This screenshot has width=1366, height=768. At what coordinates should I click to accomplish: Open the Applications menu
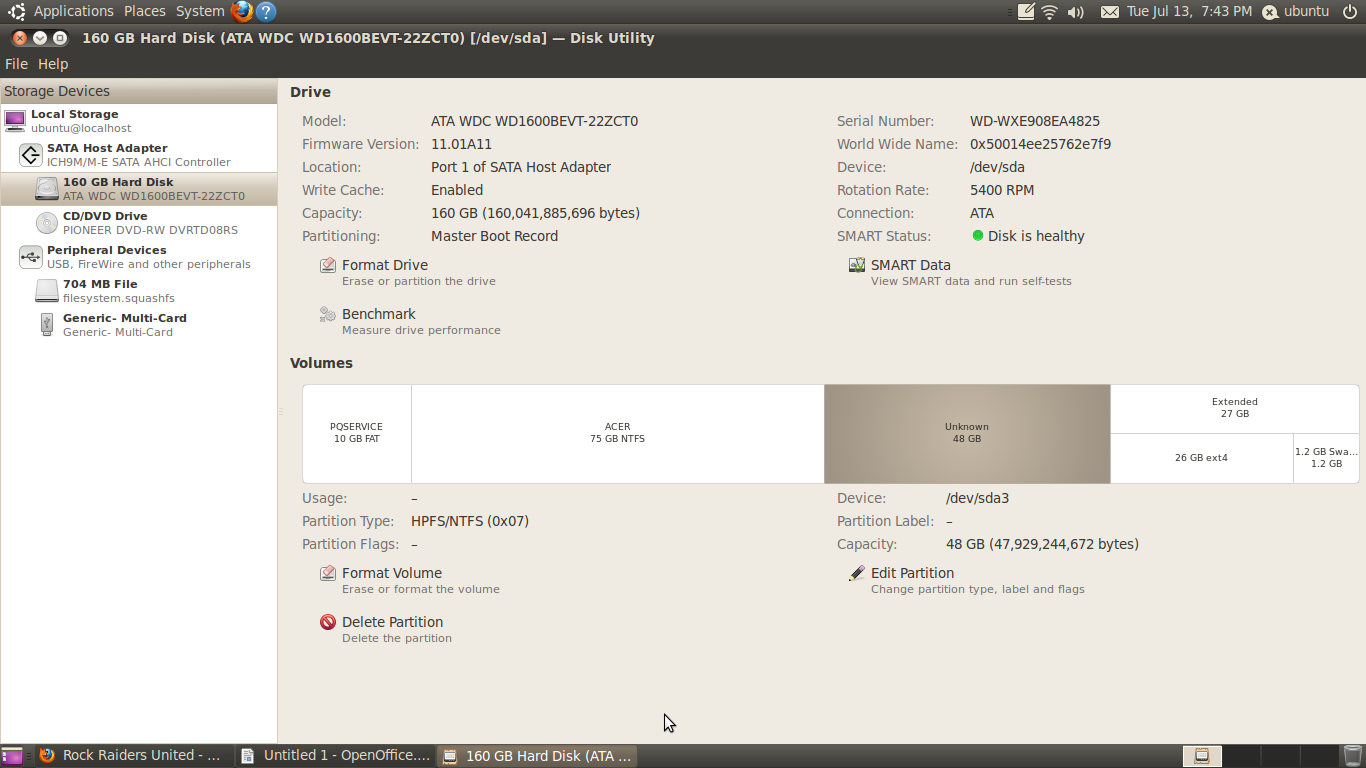(74, 12)
